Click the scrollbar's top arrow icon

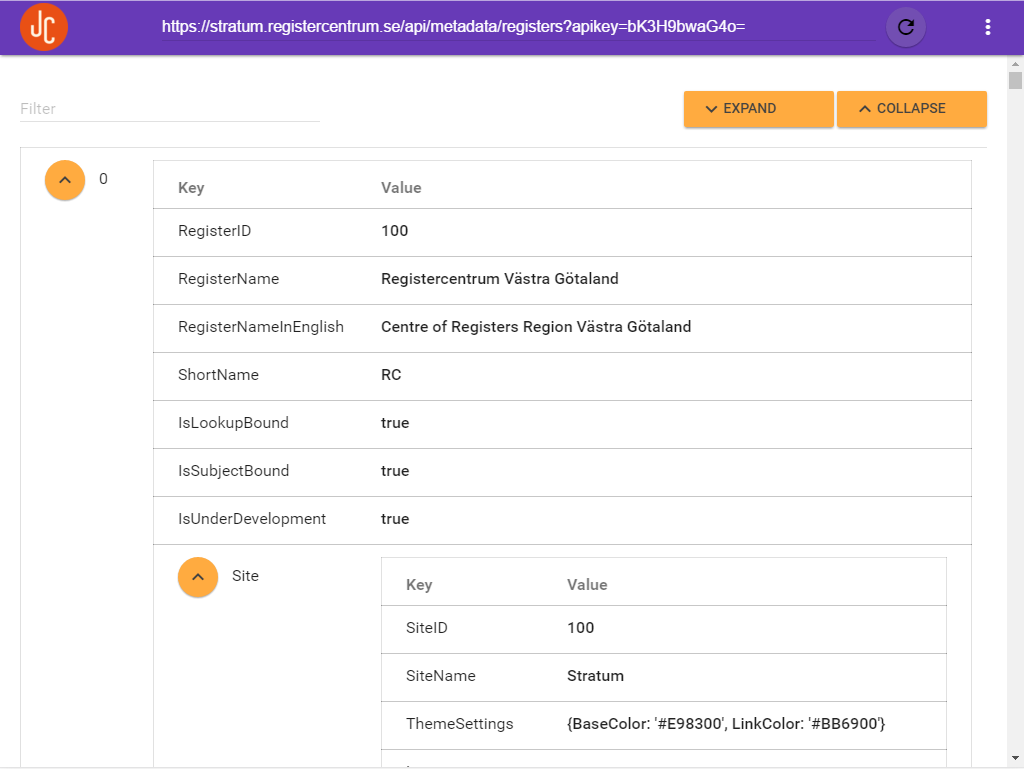tap(1015, 63)
